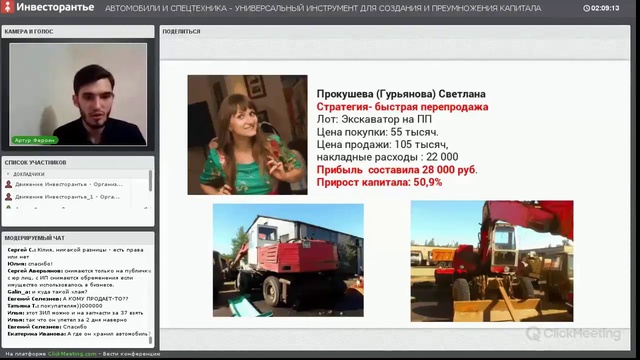Select participant Движение Инвесторантье_1 - Орга...

(x=67, y=197)
